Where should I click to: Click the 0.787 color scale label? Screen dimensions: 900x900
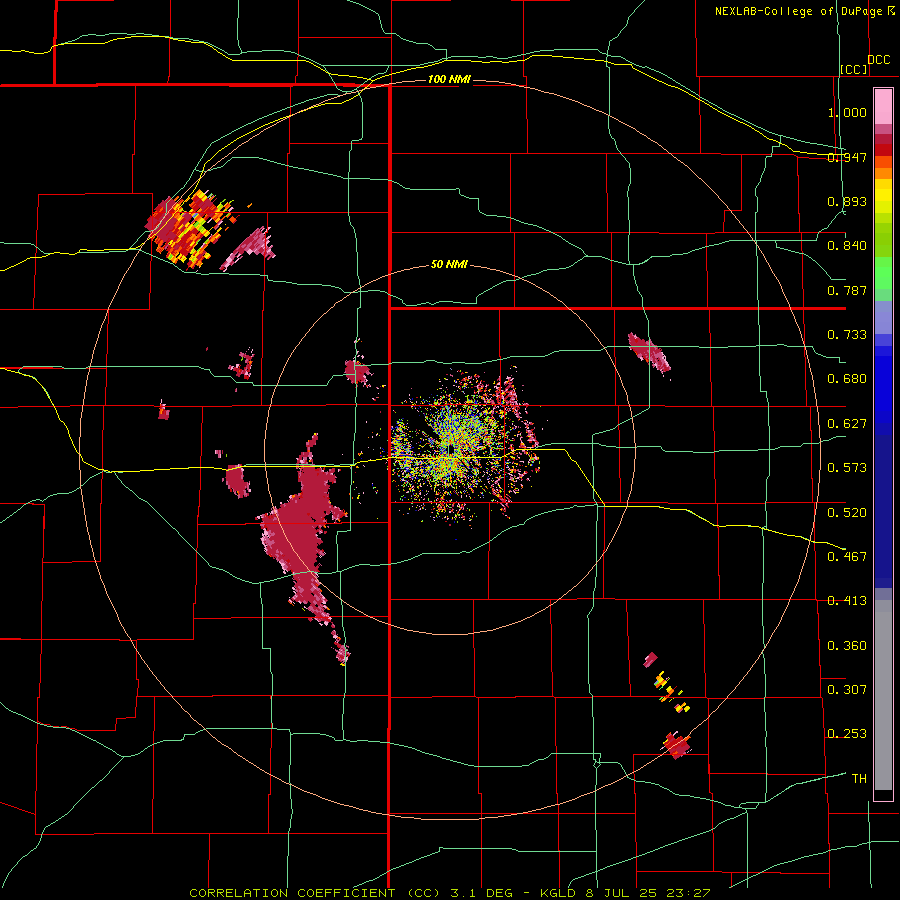[x=847, y=290]
